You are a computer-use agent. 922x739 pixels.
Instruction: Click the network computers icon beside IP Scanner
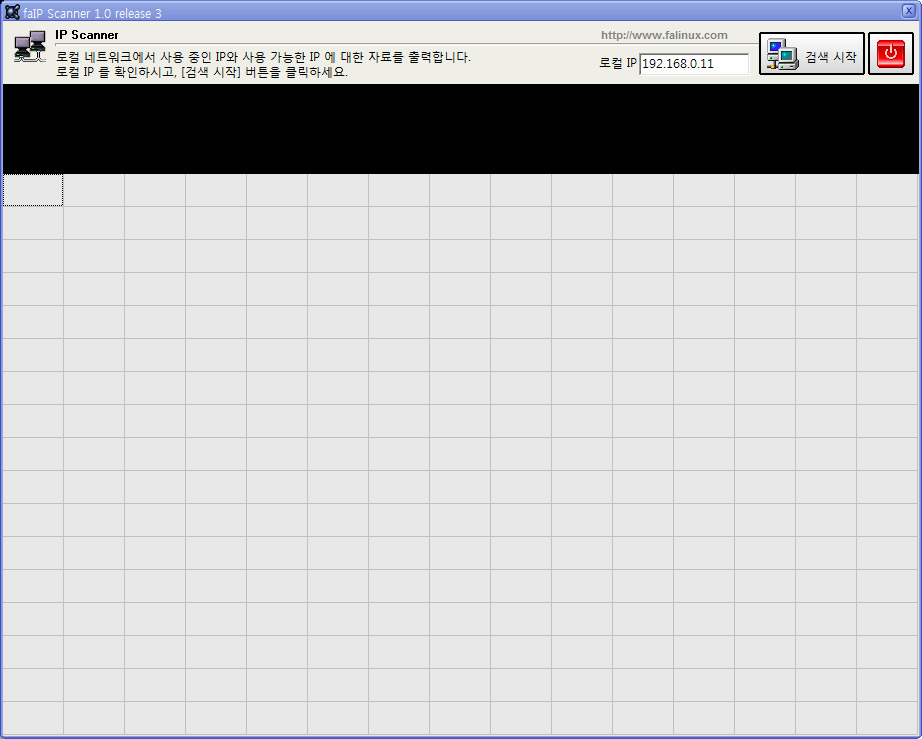[30, 46]
